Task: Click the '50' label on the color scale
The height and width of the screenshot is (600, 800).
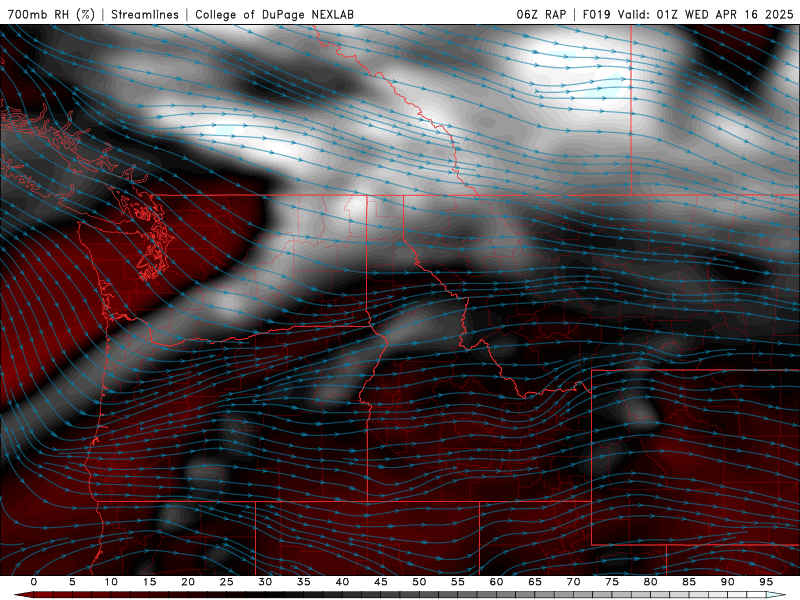Action: [x=419, y=582]
